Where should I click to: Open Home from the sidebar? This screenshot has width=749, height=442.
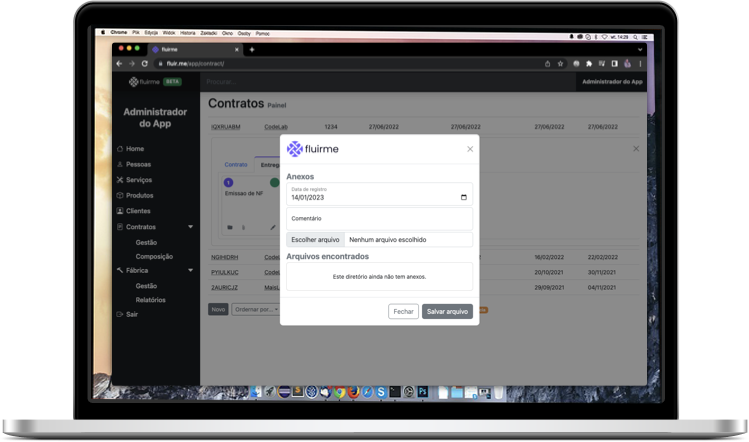pyautogui.click(x=135, y=149)
